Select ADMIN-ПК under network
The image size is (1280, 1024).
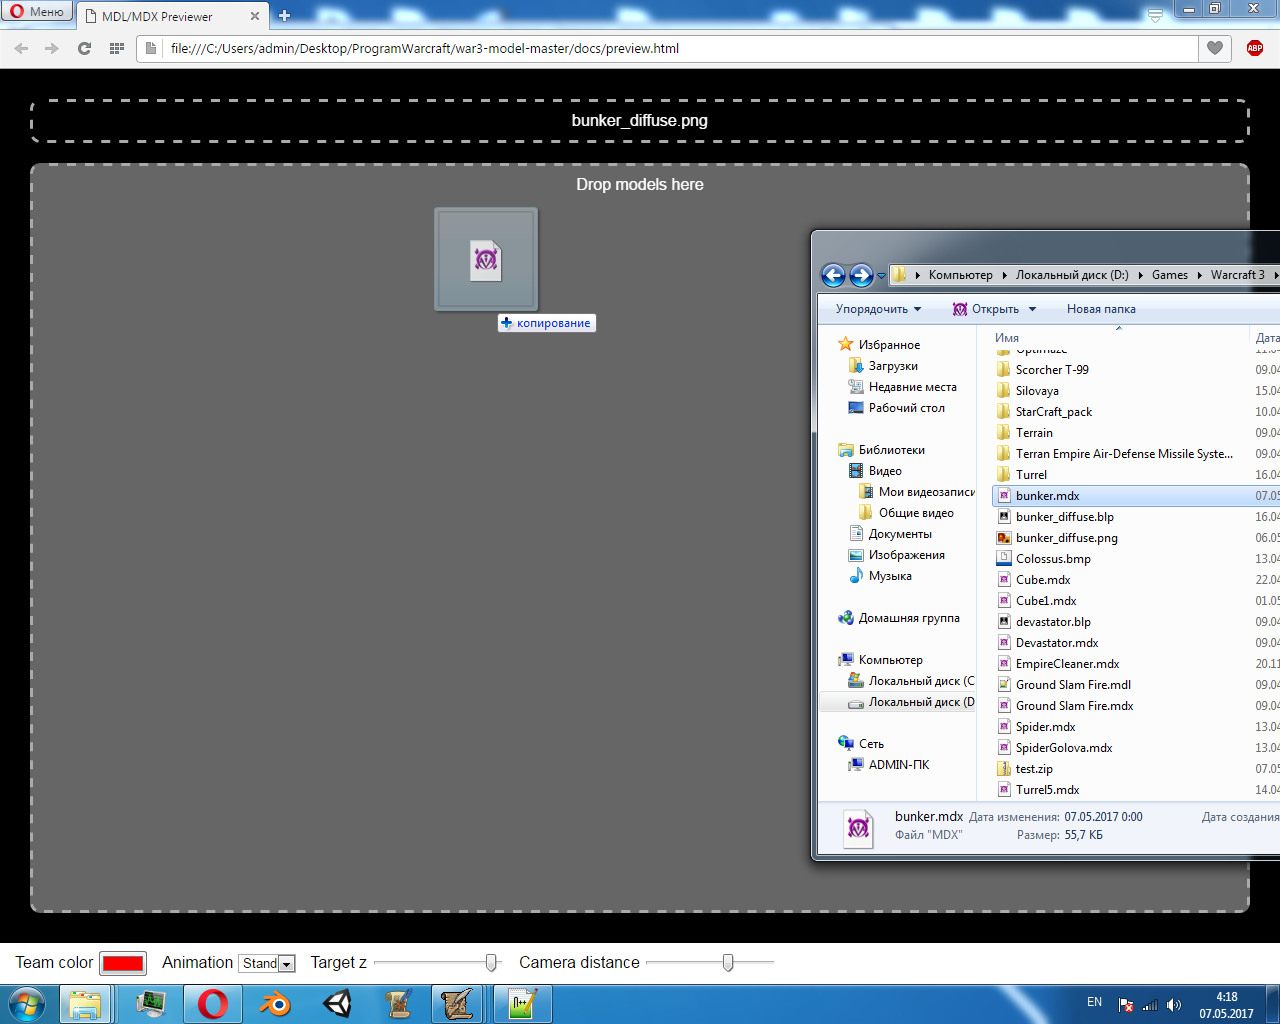coord(899,765)
